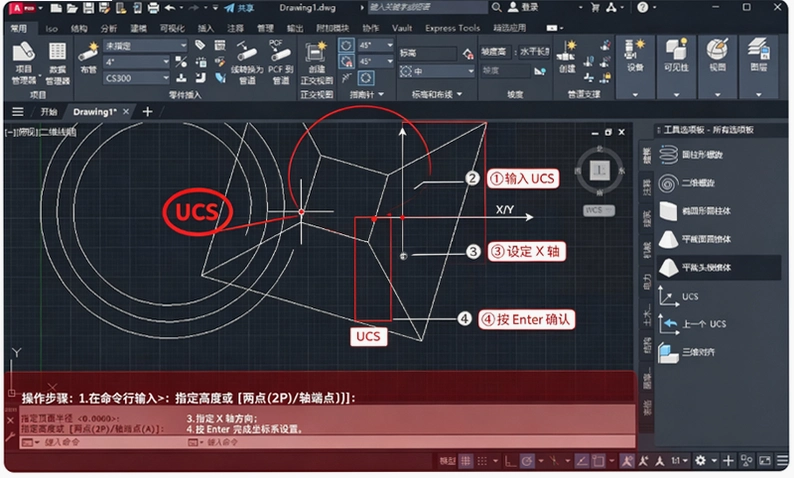Click the keyword search input field
Viewport: 794px width, 478px height.
[428, 7]
